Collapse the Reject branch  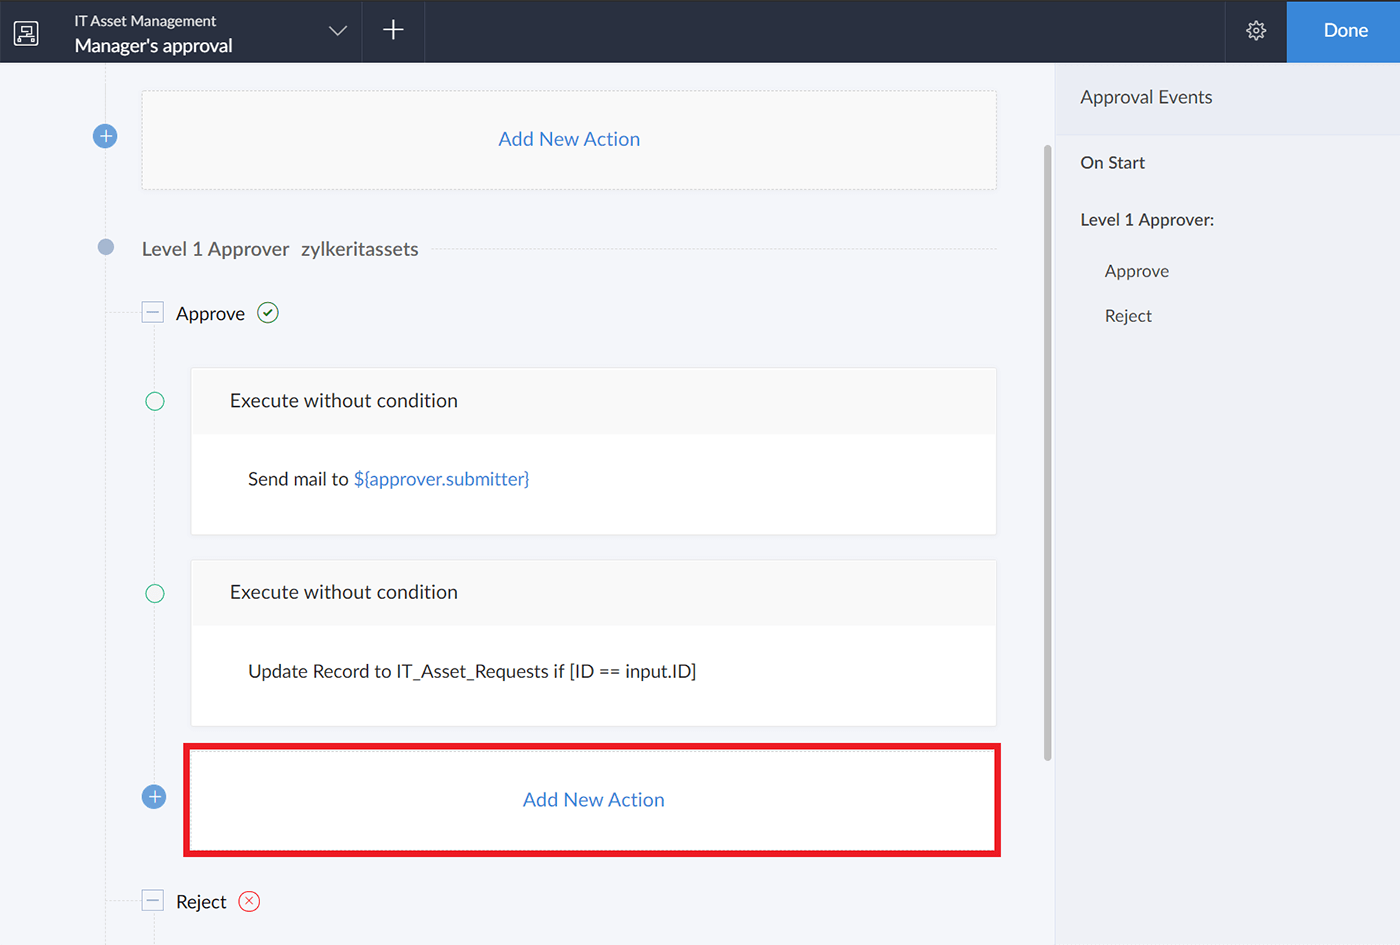(x=152, y=900)
